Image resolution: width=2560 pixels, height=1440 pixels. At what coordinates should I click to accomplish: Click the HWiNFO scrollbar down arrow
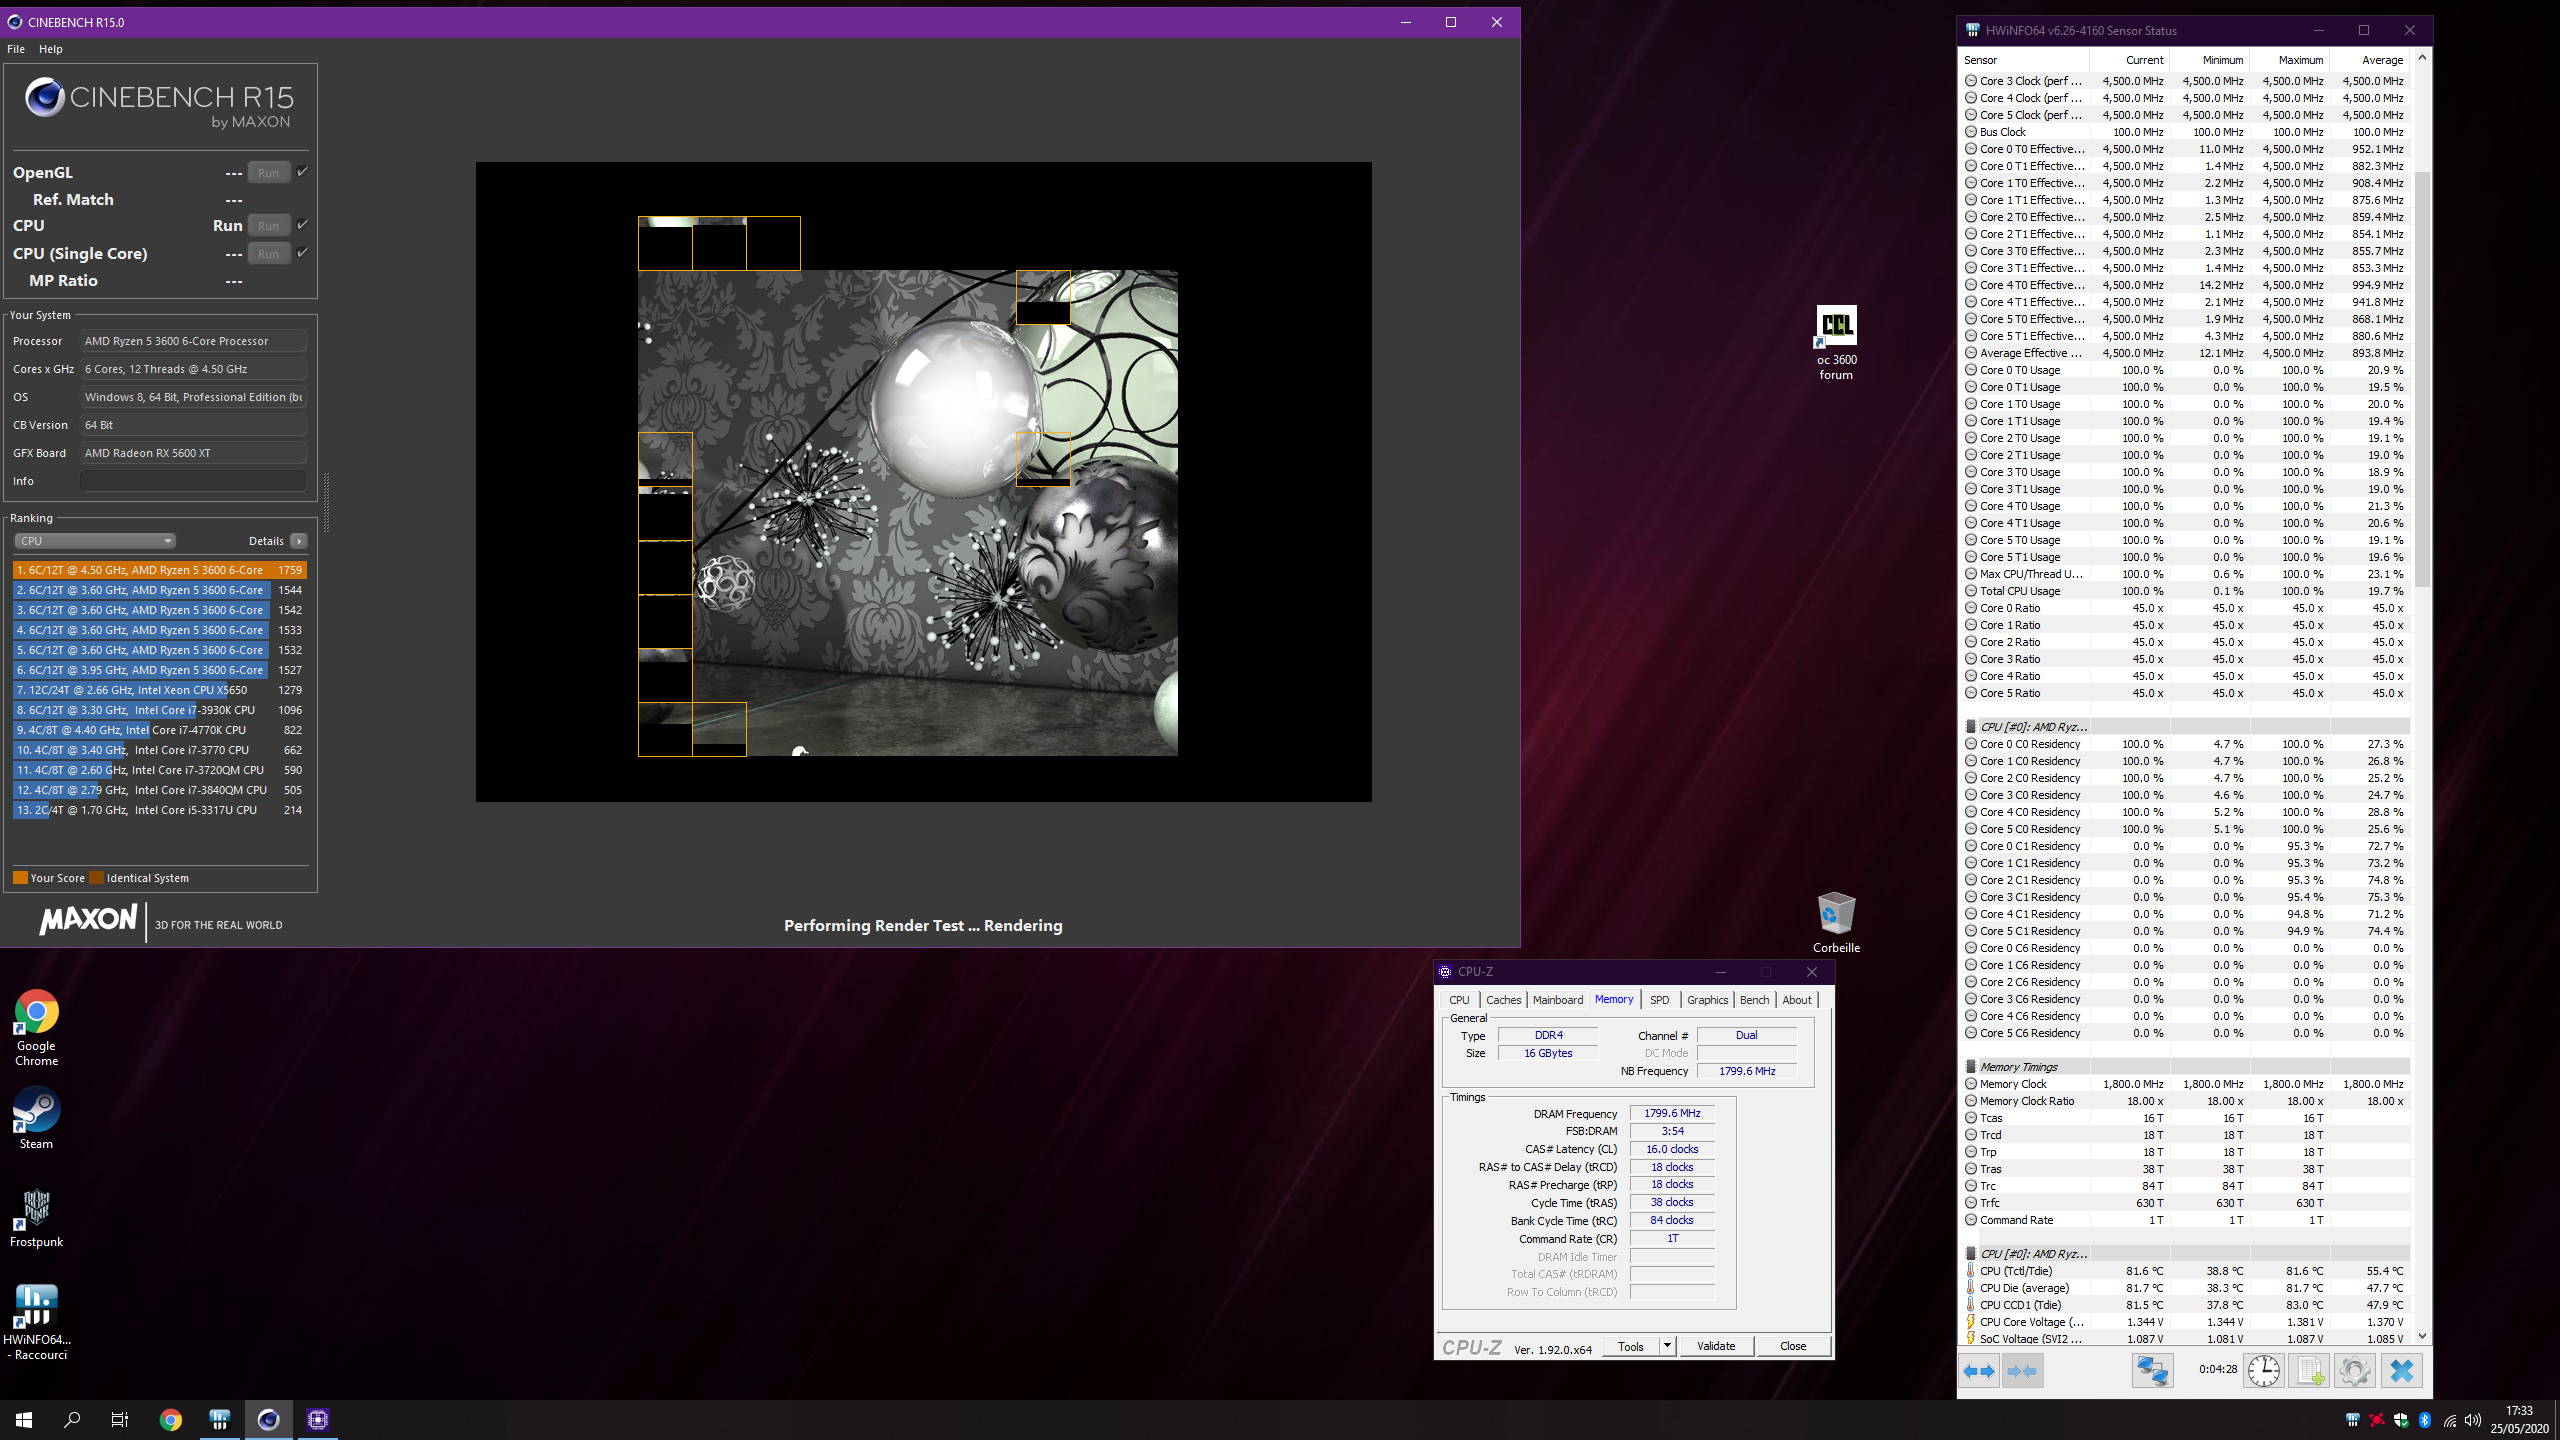click(2422, 1335)
